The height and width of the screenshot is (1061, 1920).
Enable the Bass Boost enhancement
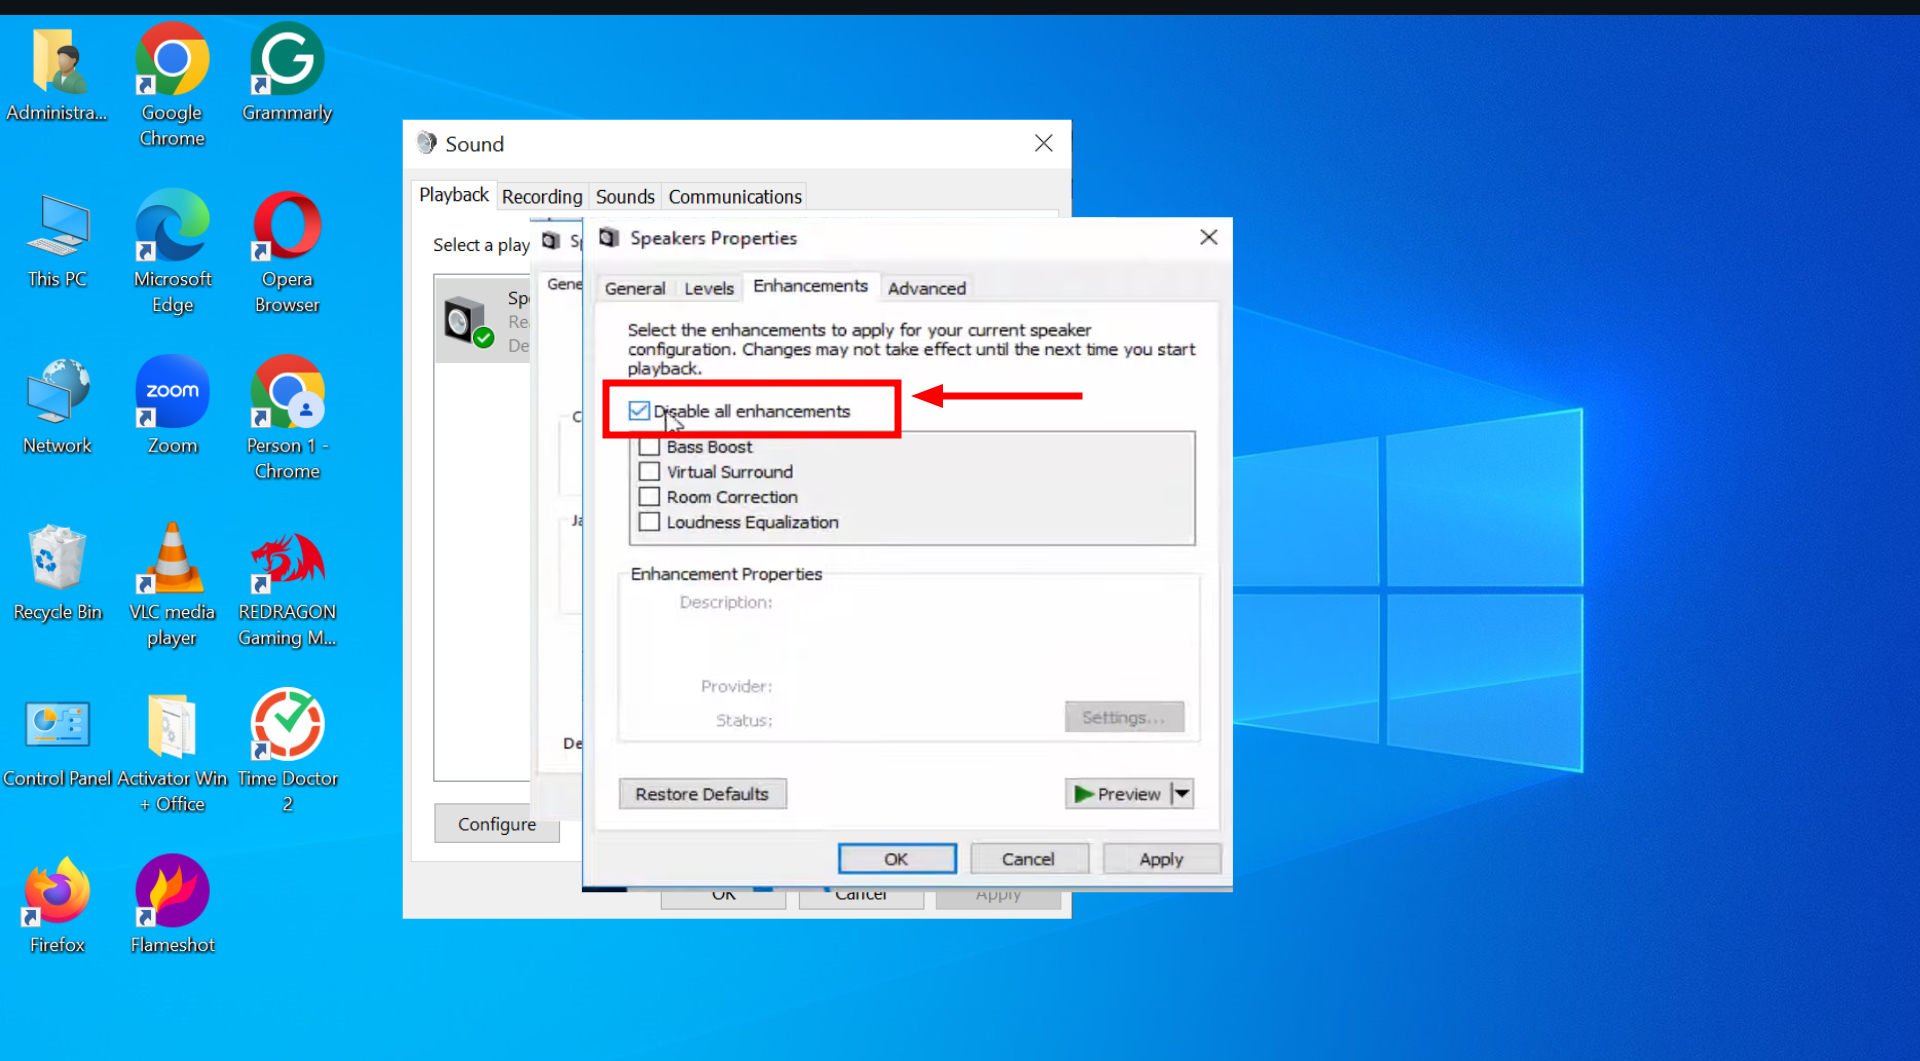(649, 446)
